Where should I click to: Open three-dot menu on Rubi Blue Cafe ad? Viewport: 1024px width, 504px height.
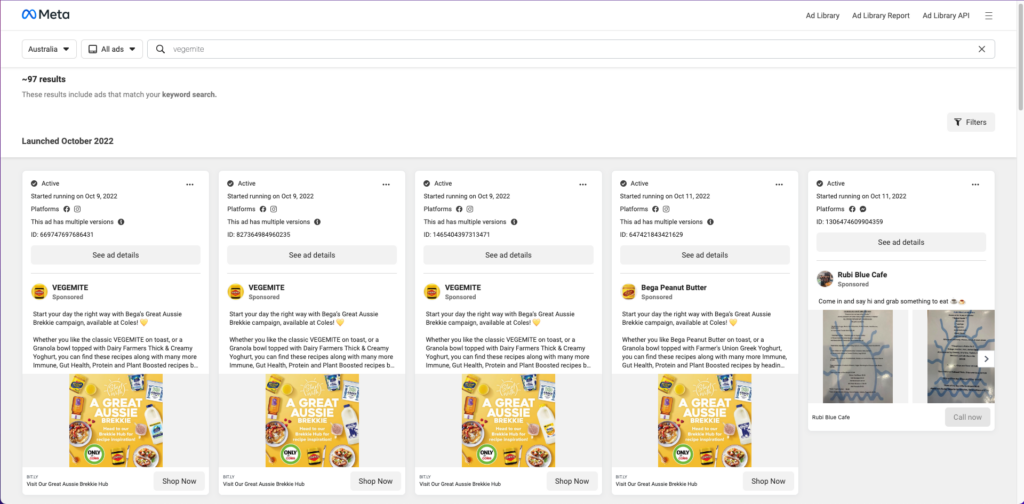pyautogui.click(x=976, y=185)
